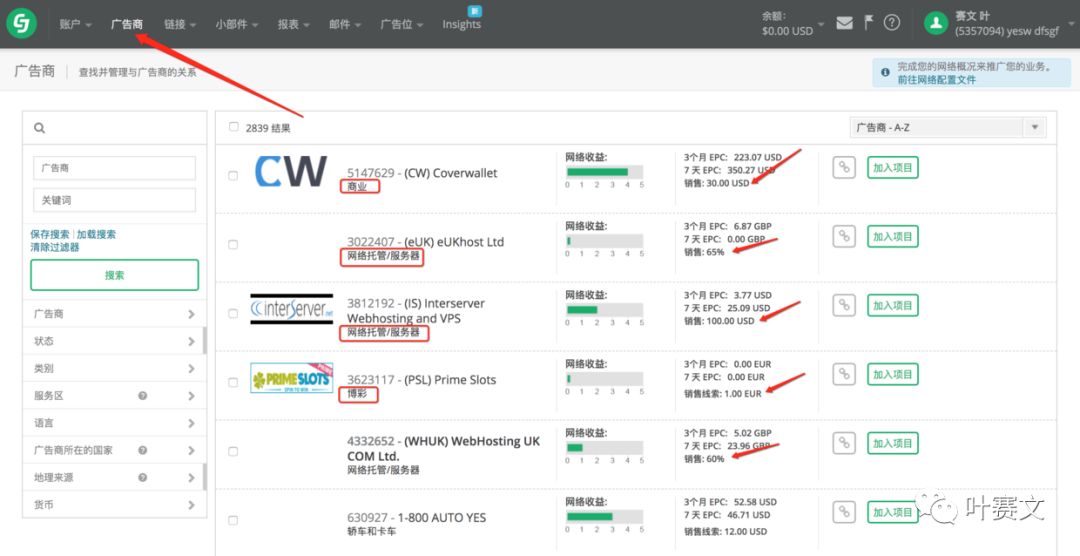This screenshot has width=1080, height=556.
Task: Check the WebHosting UK row checkbox
Action: (233, 451)
